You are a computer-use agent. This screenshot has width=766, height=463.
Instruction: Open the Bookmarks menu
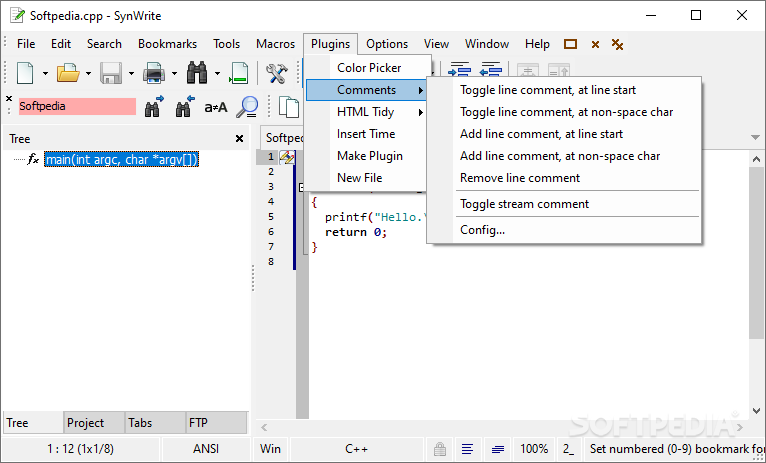pyautogui.click(x=168, y=44)
